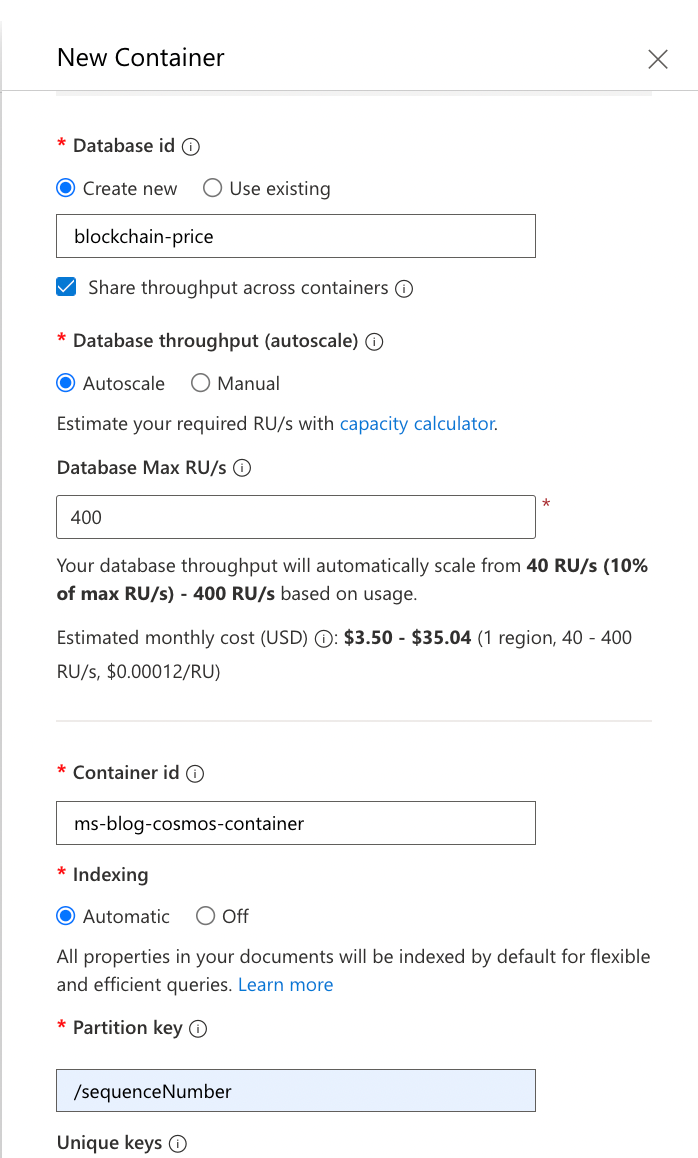This screenshot has width=698, height=1158.
Task: Show info for Database throughput (autoscale)
Action: (x=374, y=342)
